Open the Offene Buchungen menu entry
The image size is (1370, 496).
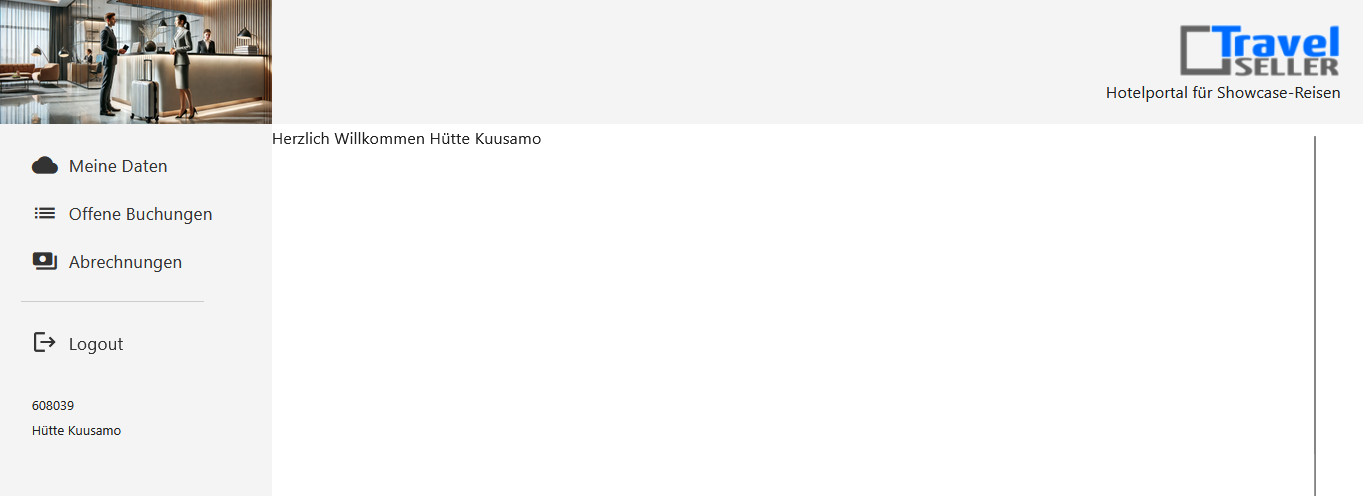pyautogui.click(x=140, y=214)
